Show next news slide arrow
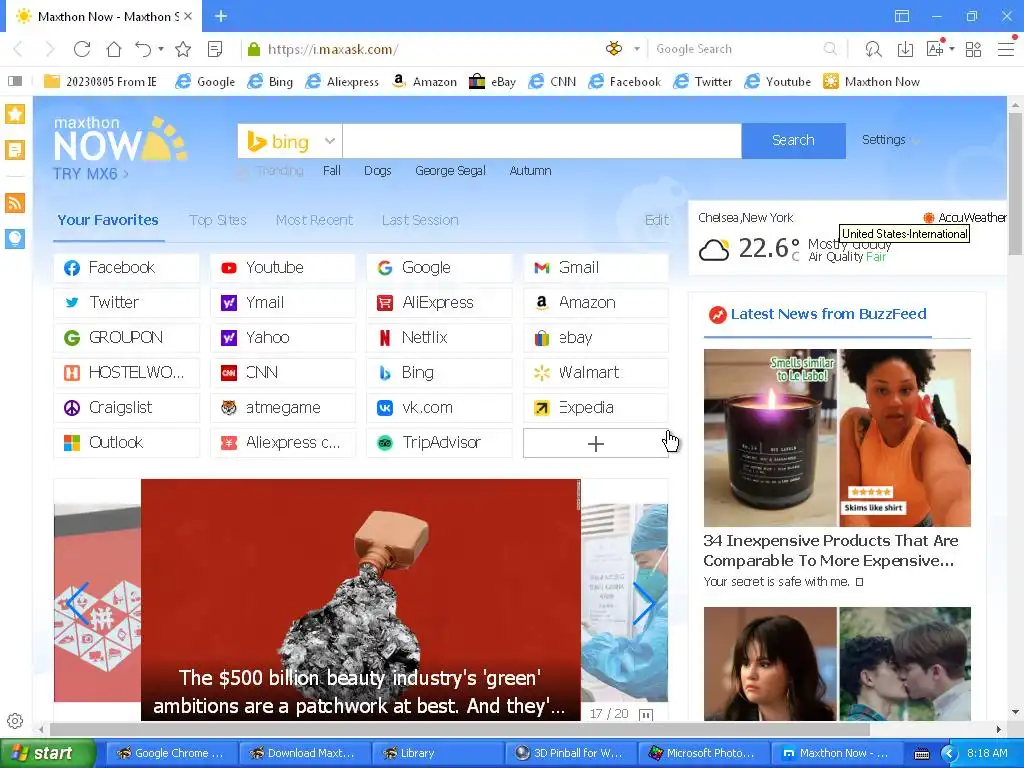Viewport: 1024px width, 768px height. click(x=643, y=603)
